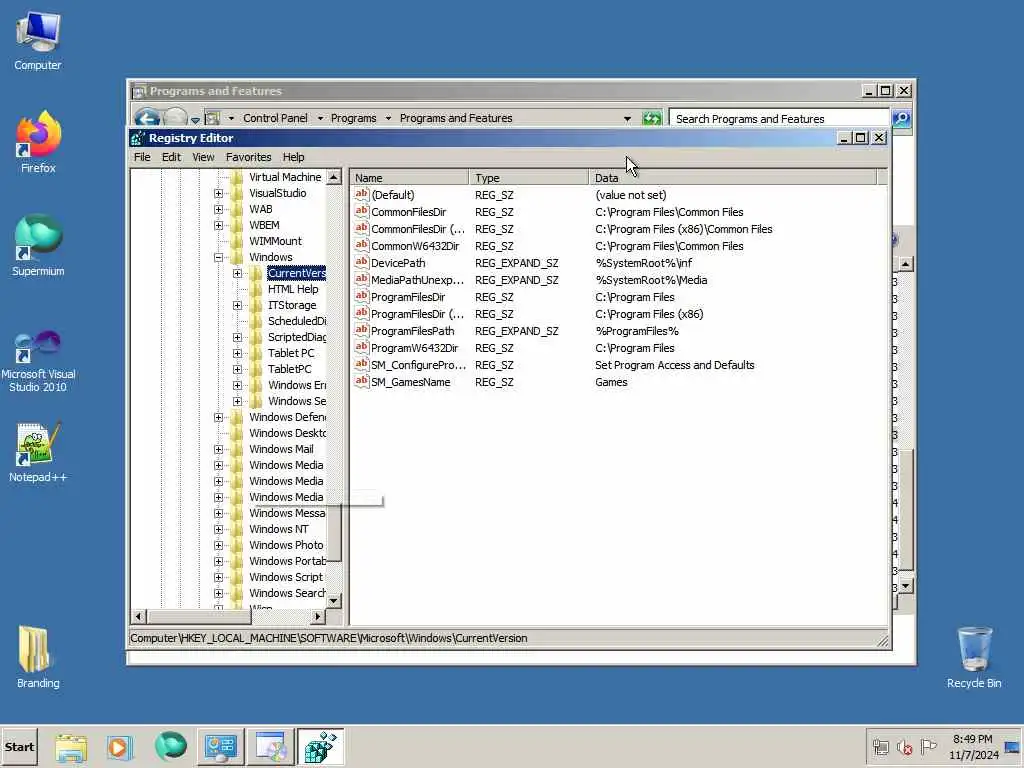
Task: Expand the WAB registry key
Action: click(x=219, y=210)
